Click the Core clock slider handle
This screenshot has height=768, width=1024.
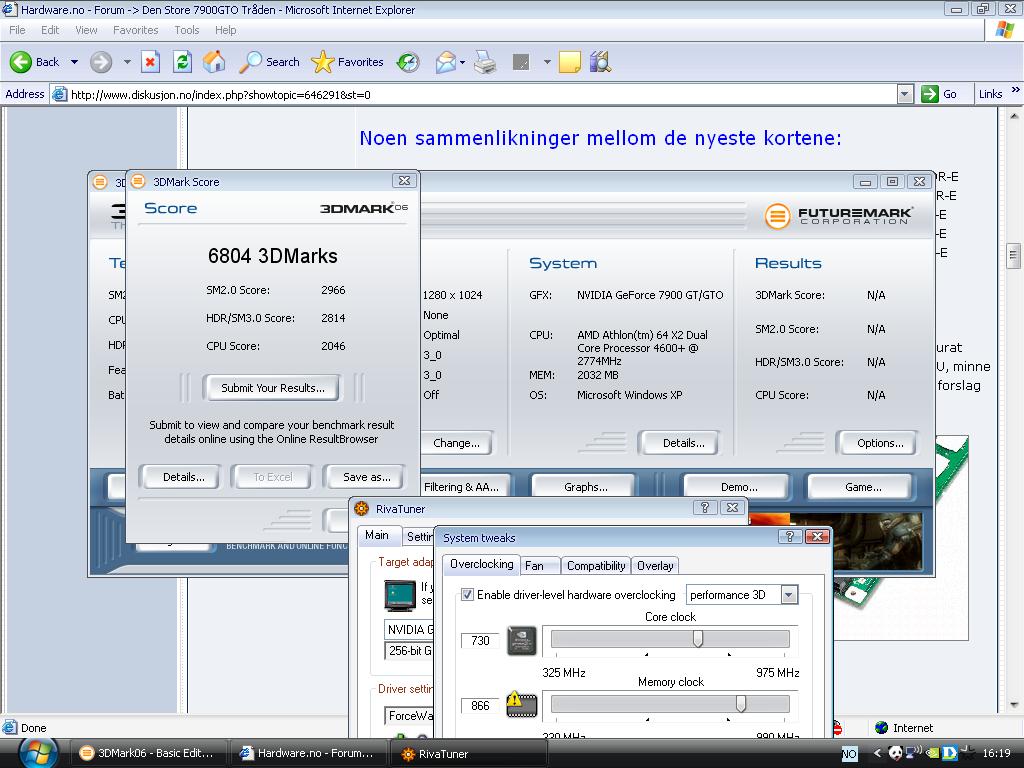(697, 639)
